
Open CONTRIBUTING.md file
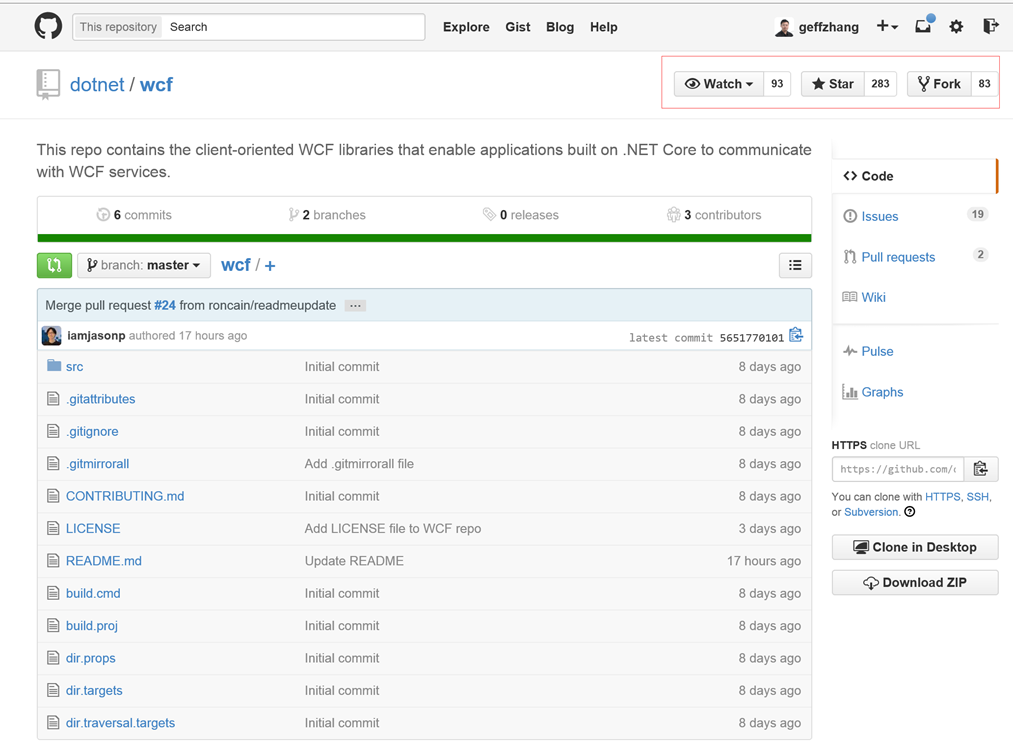tap(125, 496)
